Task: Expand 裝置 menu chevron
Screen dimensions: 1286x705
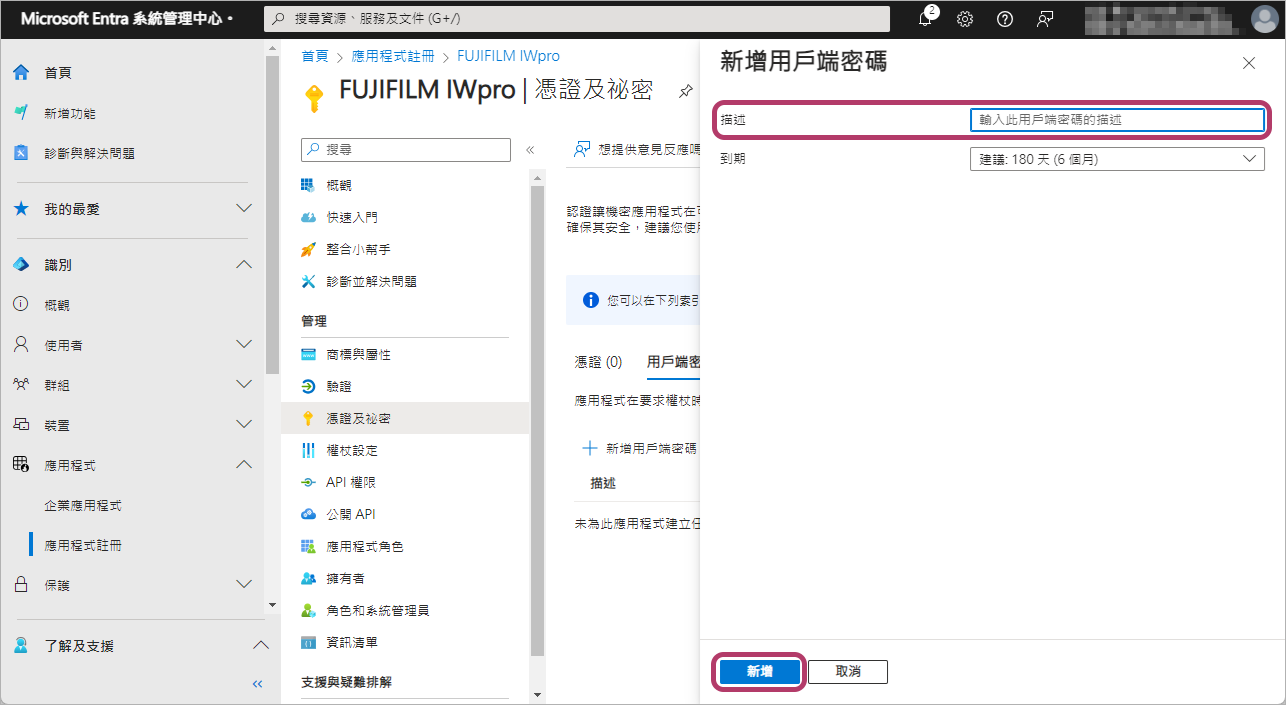Action: (x=243, y=424)
